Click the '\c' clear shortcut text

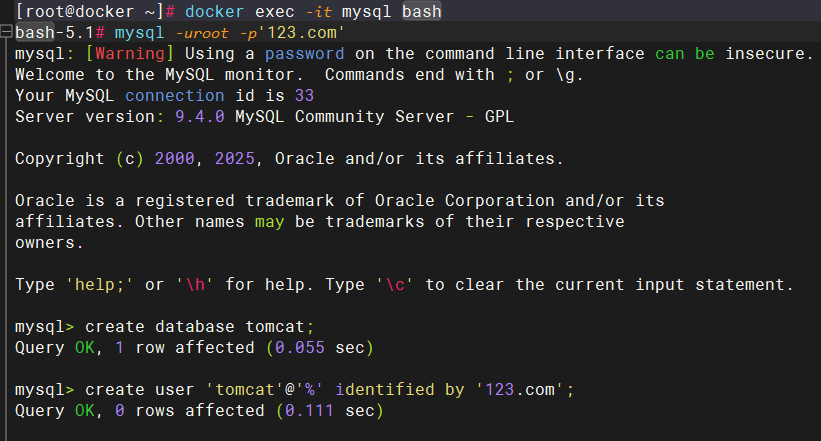point(395,284)
